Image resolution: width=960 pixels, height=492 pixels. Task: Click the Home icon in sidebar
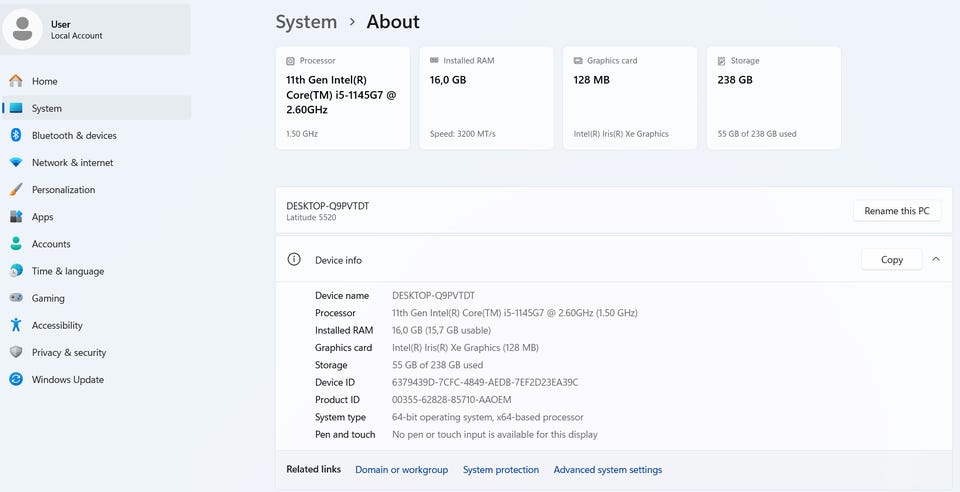(16, 81)
